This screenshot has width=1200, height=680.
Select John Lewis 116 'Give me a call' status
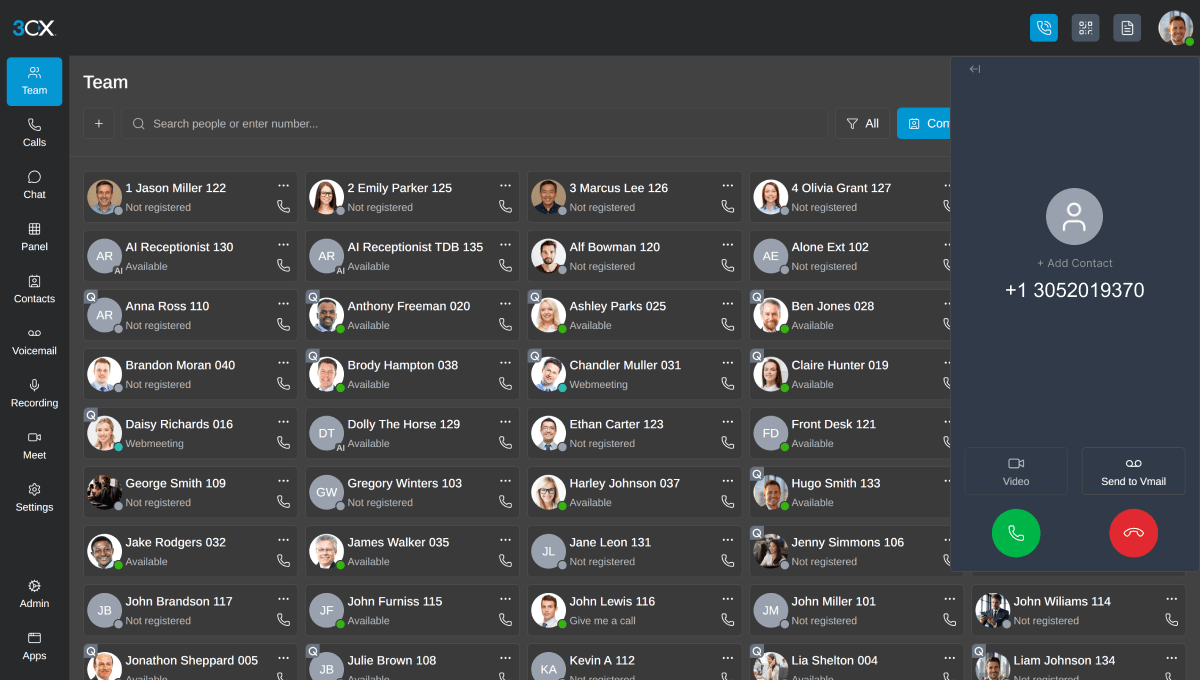[x=602, y=621]
